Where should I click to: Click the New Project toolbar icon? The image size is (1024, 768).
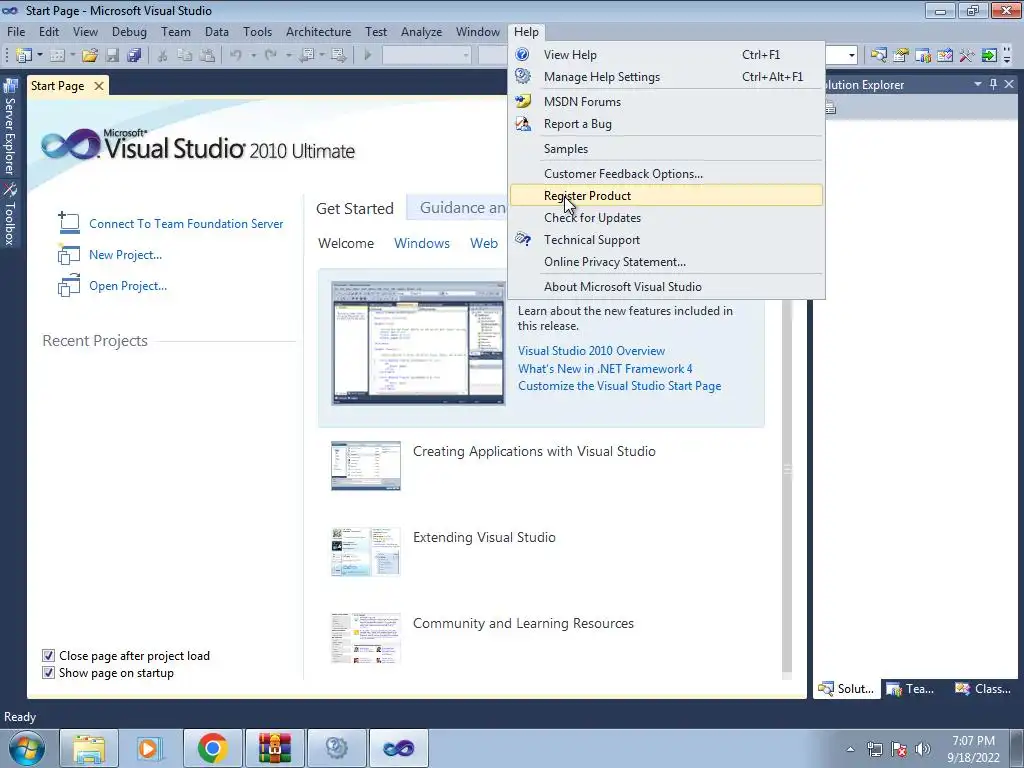pyautogui.click(x=24, y=56)
